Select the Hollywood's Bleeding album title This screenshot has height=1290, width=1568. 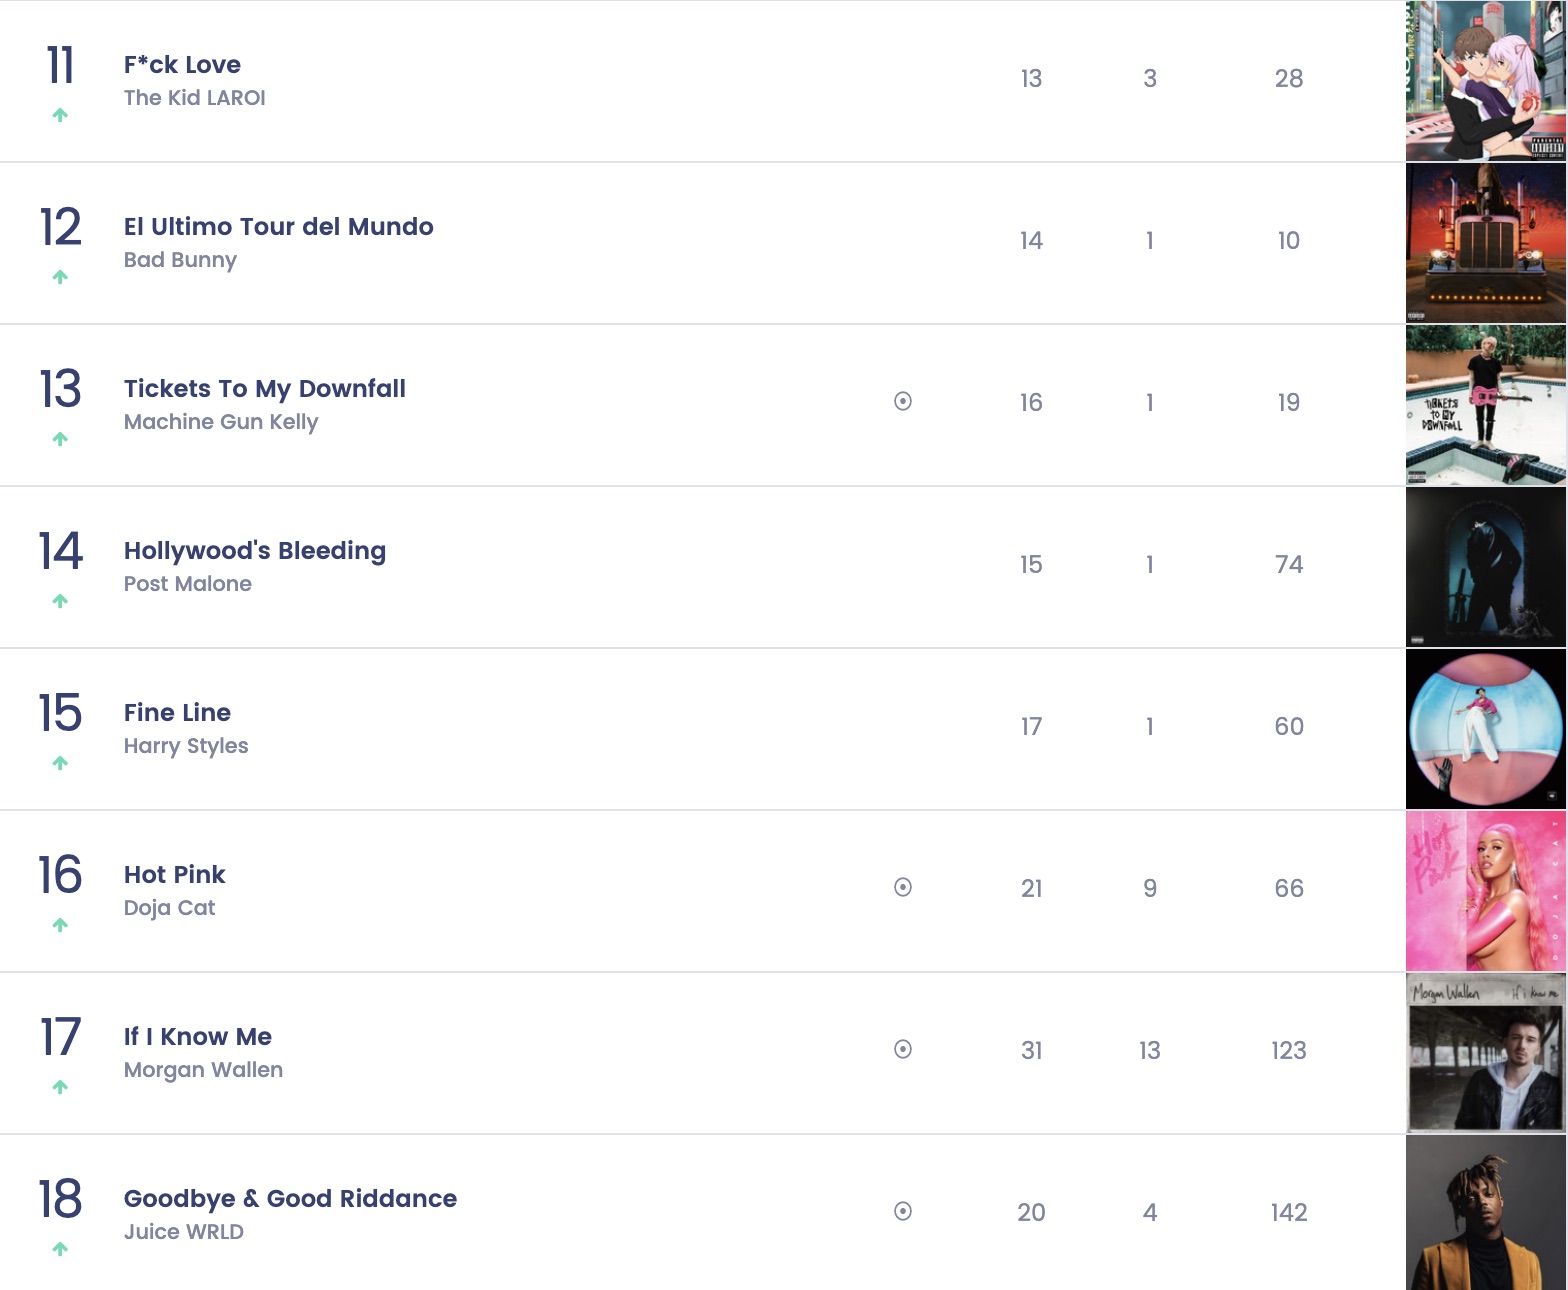[x=254, y=551]
